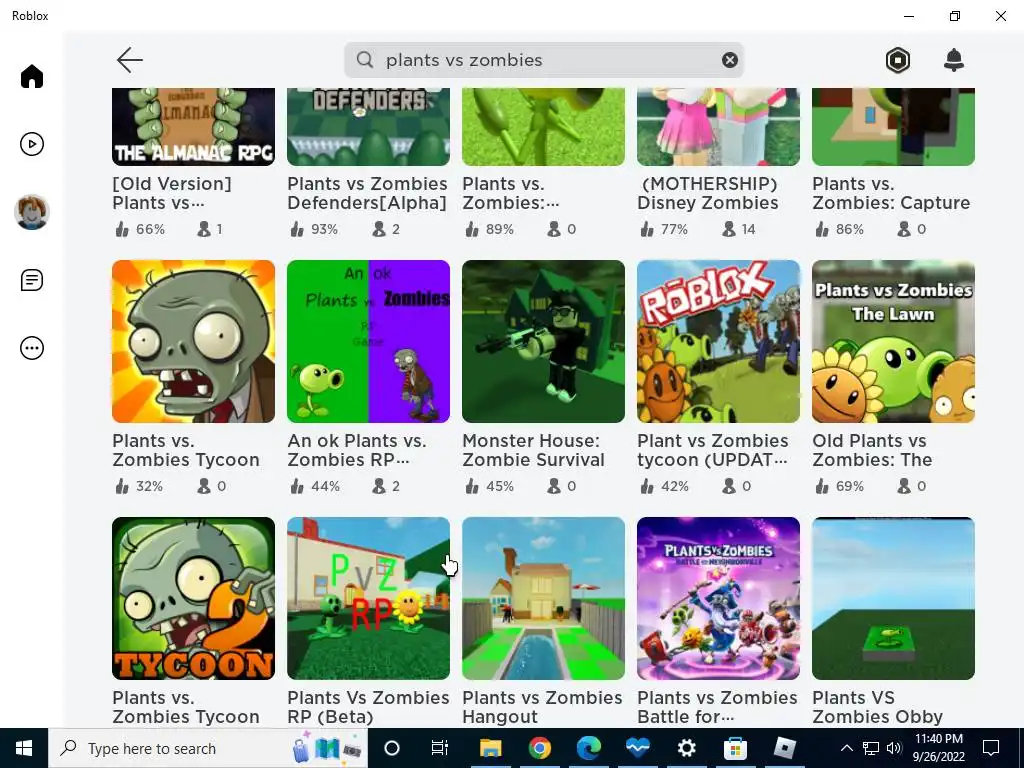Open Plants vs. Zombies: Capture title

[891, 193]
